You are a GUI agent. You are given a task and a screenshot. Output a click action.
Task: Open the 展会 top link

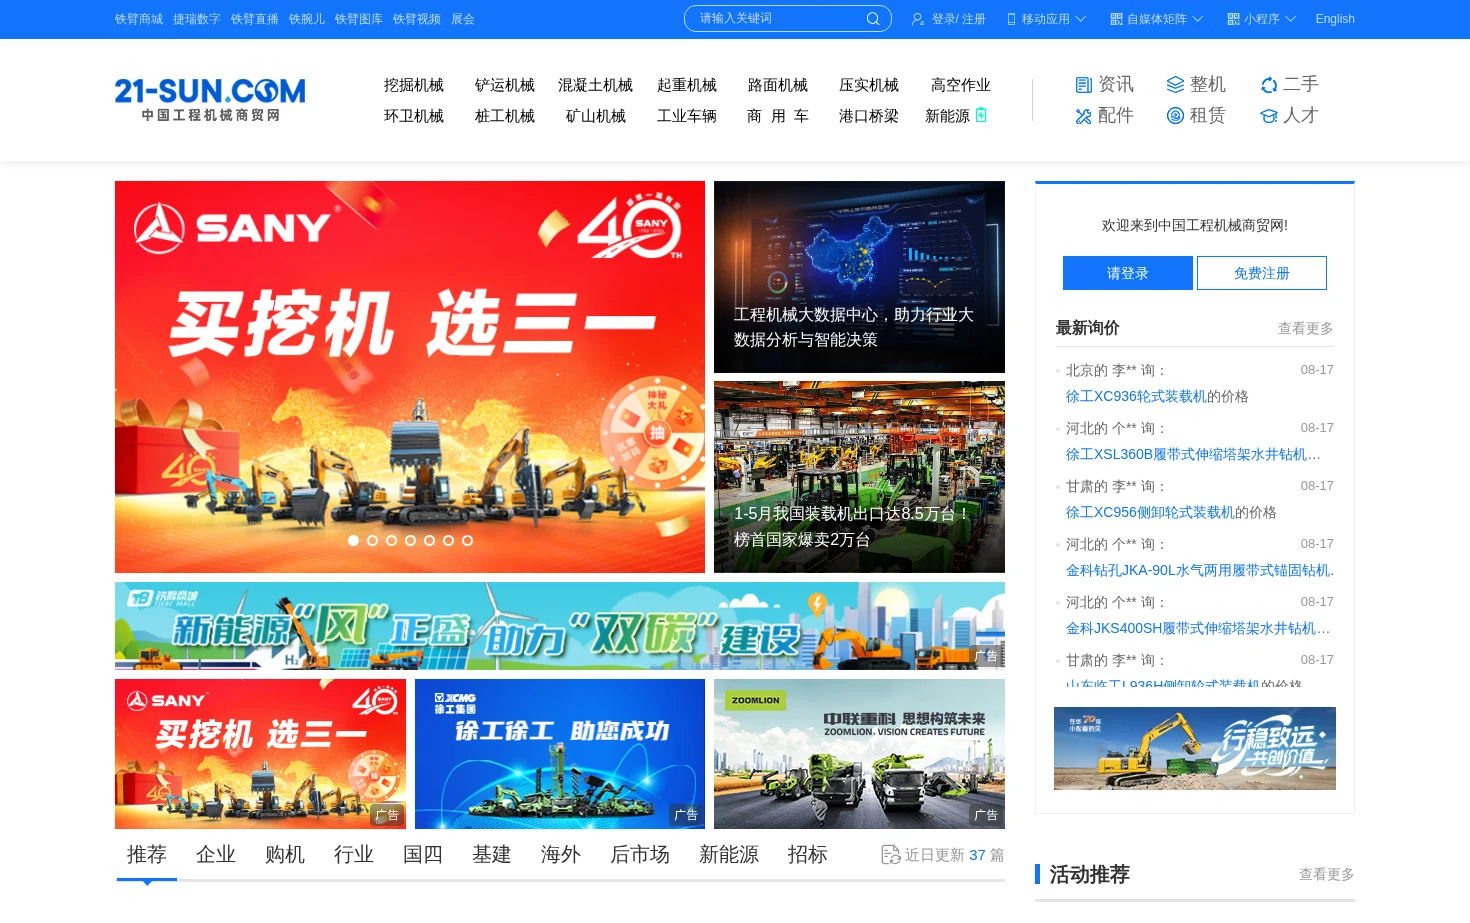(463, 19)
